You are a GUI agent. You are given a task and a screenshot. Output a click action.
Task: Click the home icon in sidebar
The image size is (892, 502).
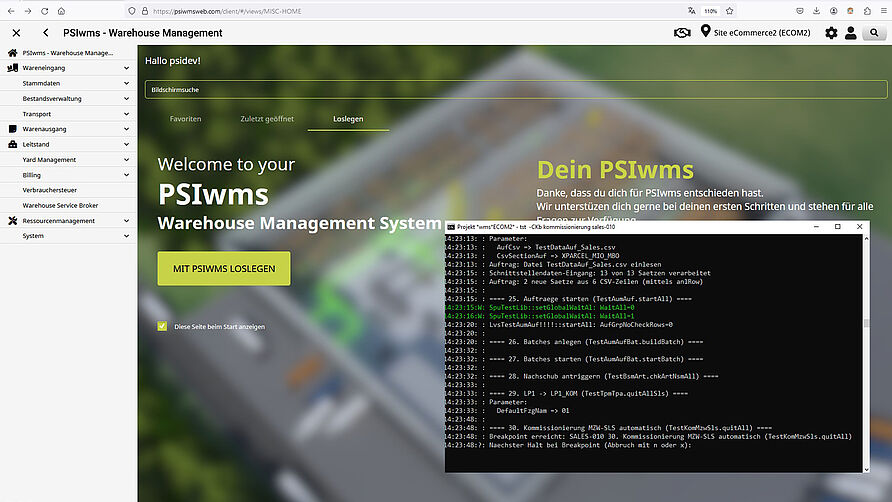tap(13, 52)
